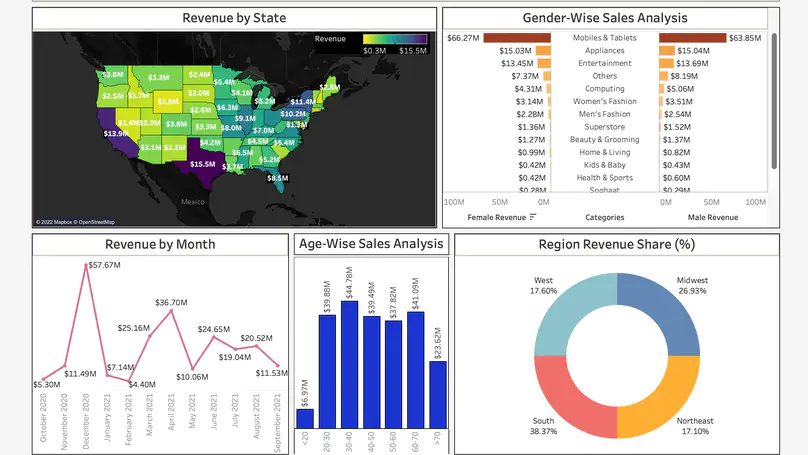Click the Men's Fashion category label

pyautogui.click(x=604, y=114)
